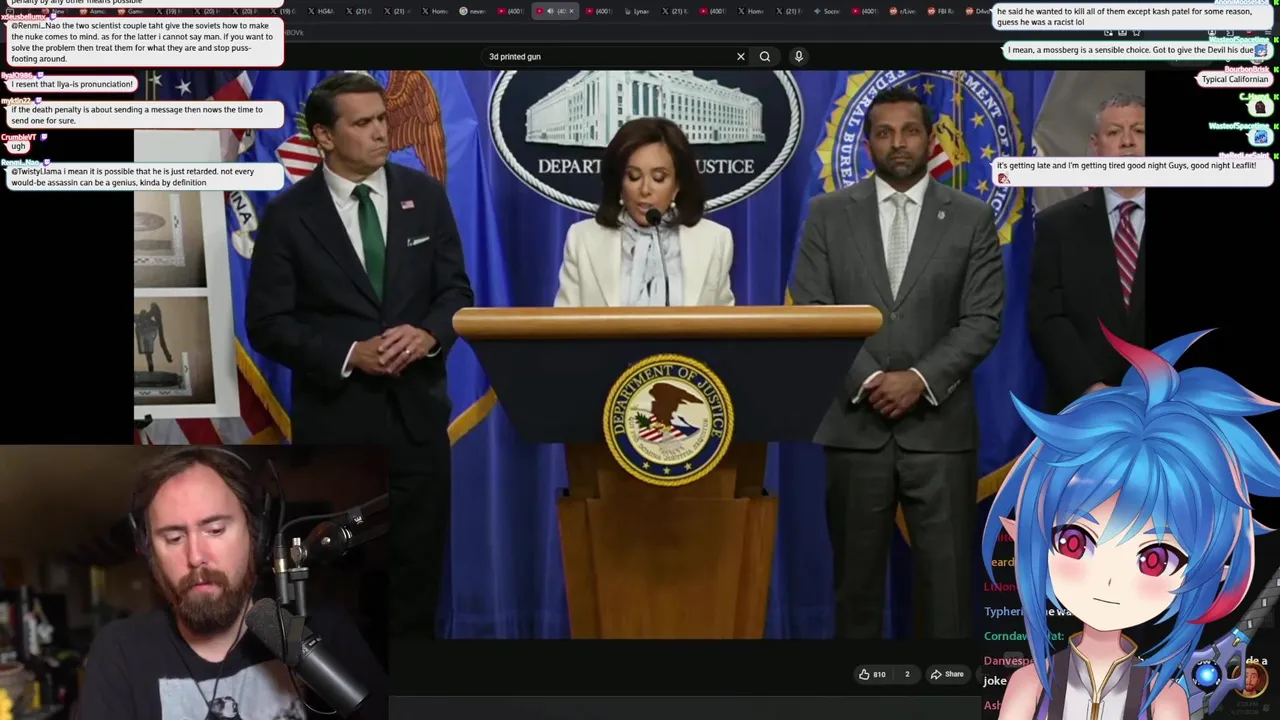Click the Department of Justice podium seal

(668, 419)
